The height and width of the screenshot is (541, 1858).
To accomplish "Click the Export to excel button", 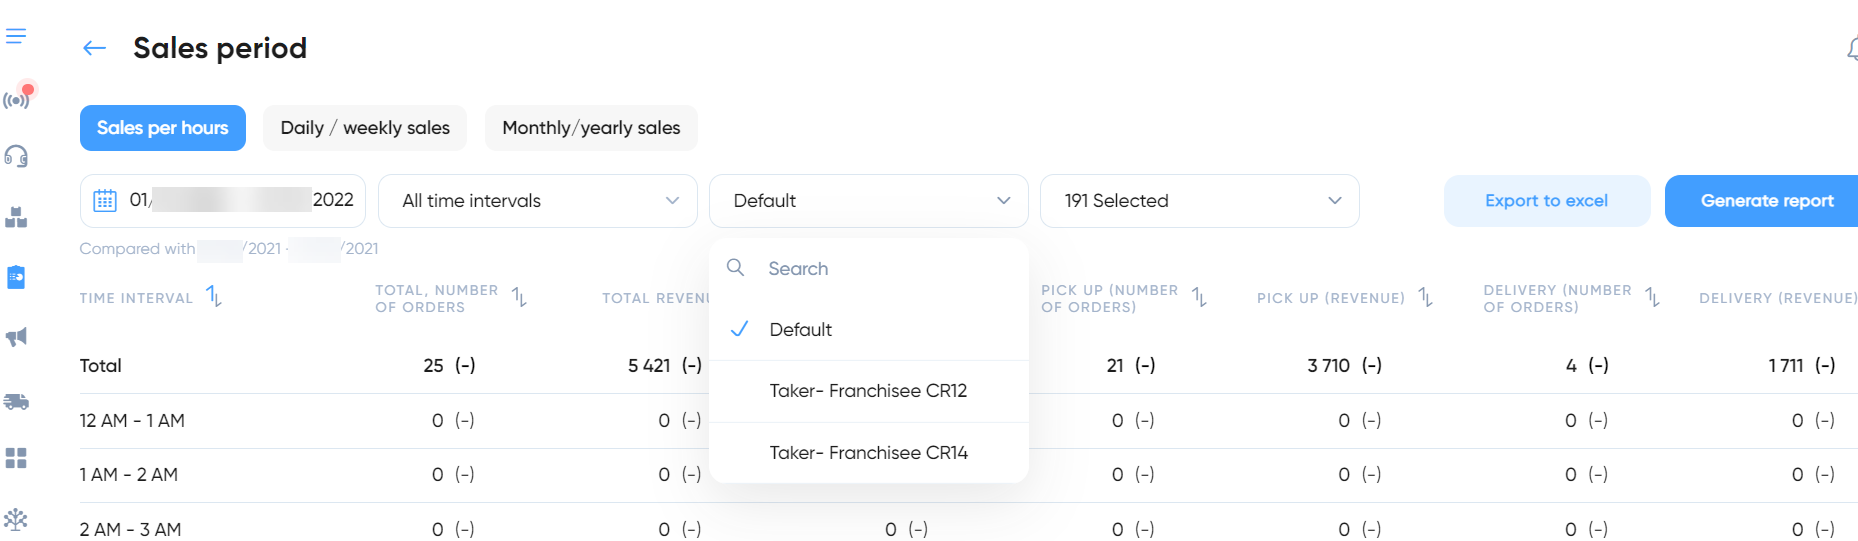I will (x=1547, y=201).
